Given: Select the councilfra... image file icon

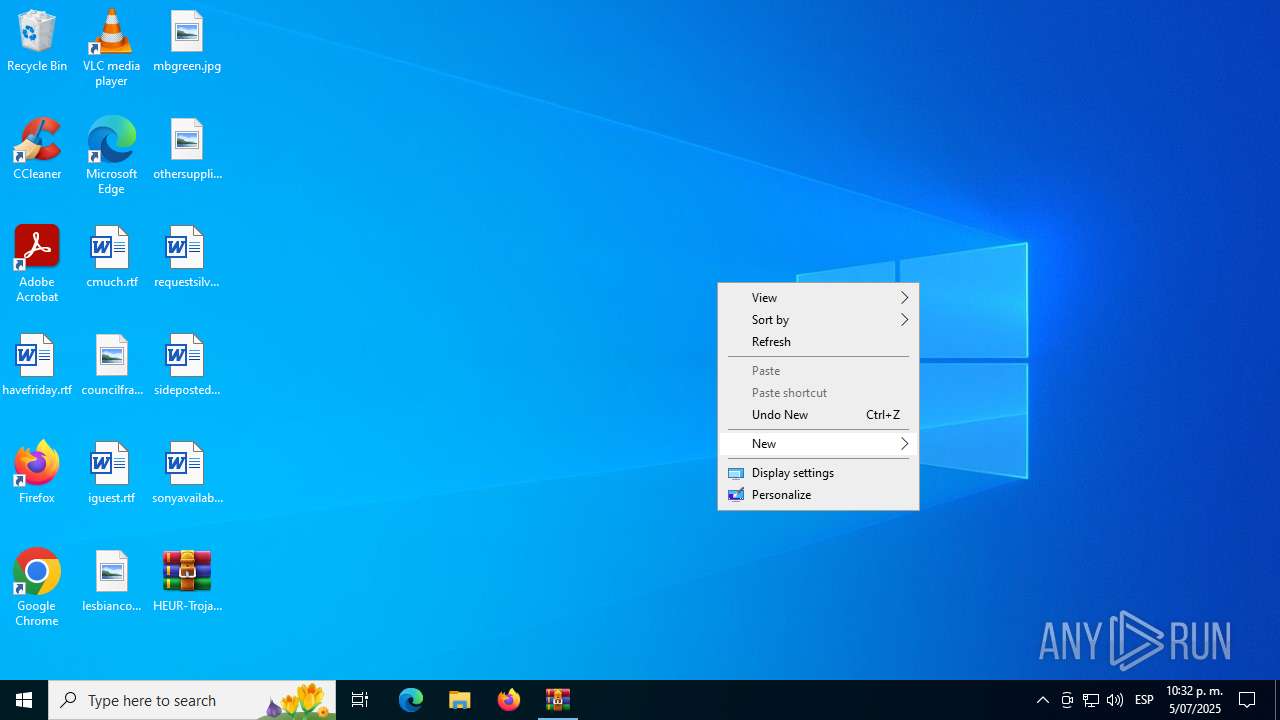Looking at the screenshot, I should (111, 365).
